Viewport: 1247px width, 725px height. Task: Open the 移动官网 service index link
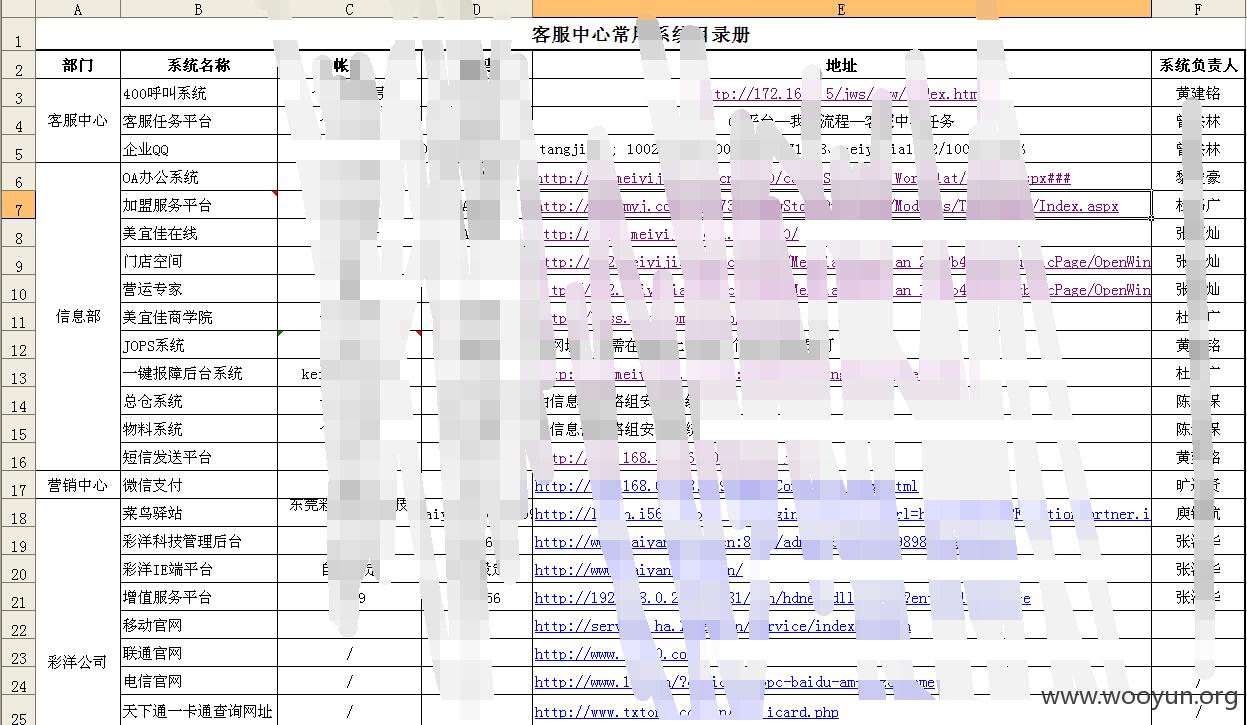(722, 626)
